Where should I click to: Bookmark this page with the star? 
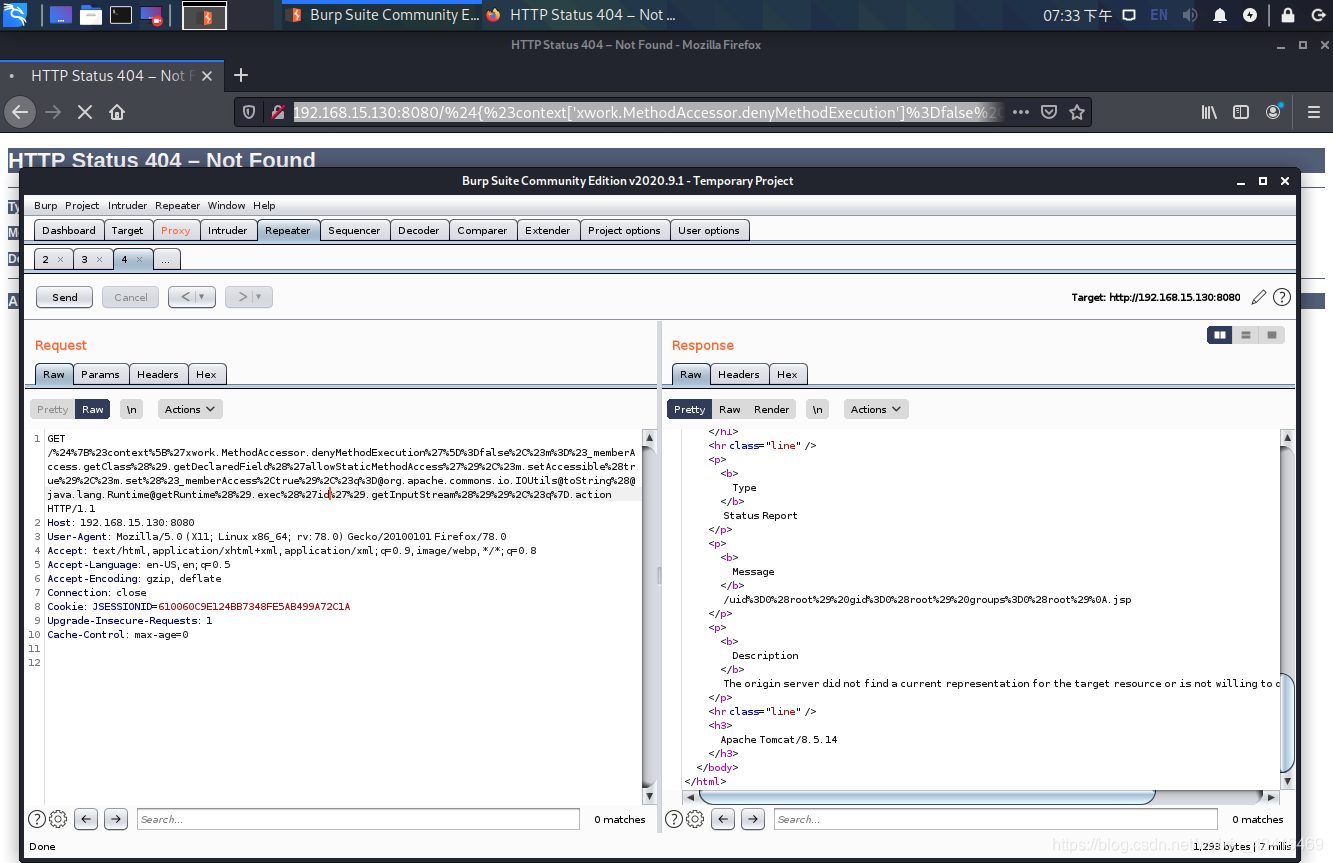pos(1077,112)
